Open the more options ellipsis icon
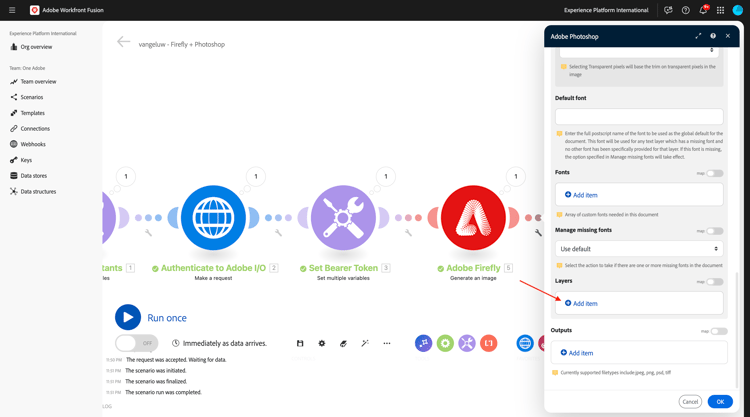The image size is (750, 417). (387, 343)
